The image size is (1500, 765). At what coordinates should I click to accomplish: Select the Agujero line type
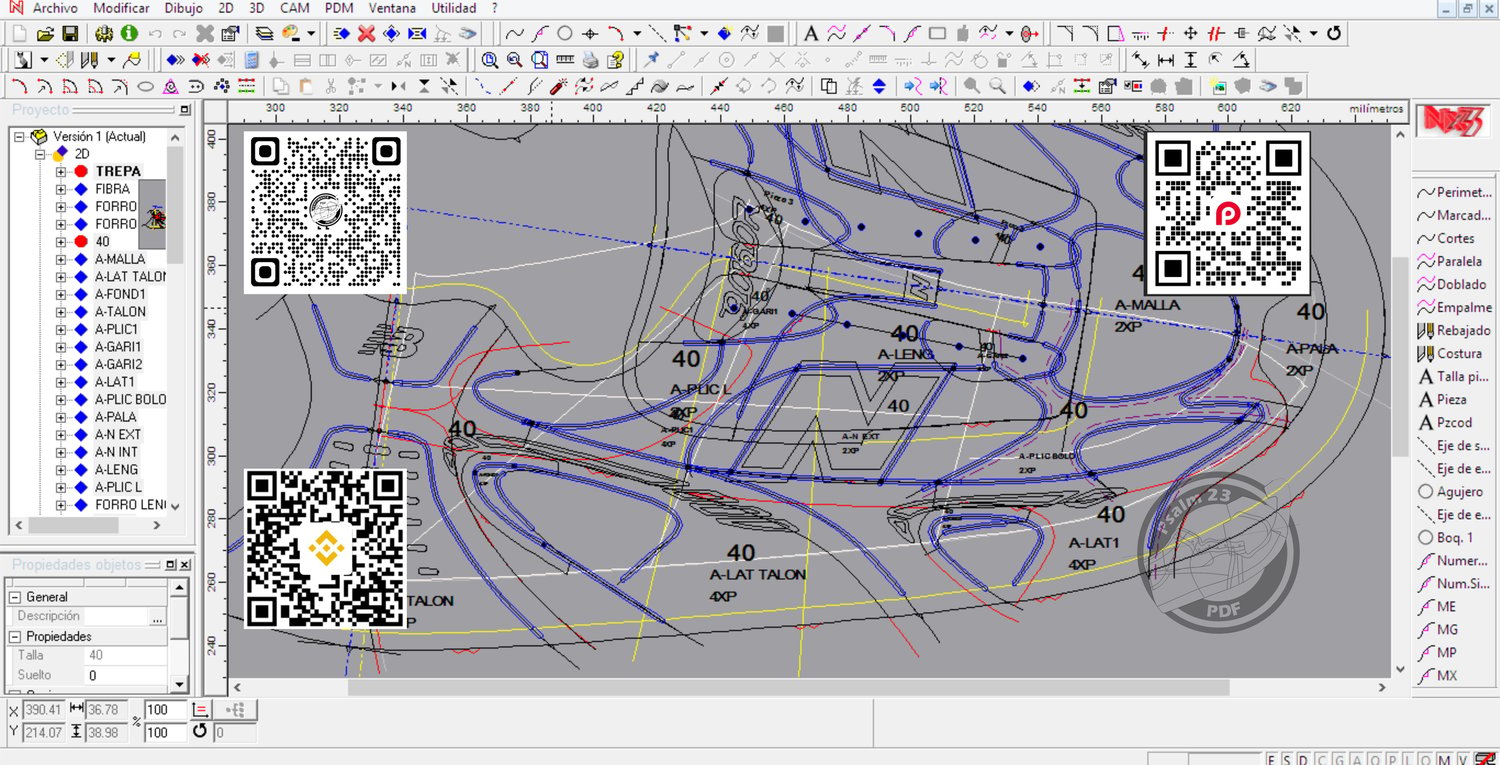1451,491
